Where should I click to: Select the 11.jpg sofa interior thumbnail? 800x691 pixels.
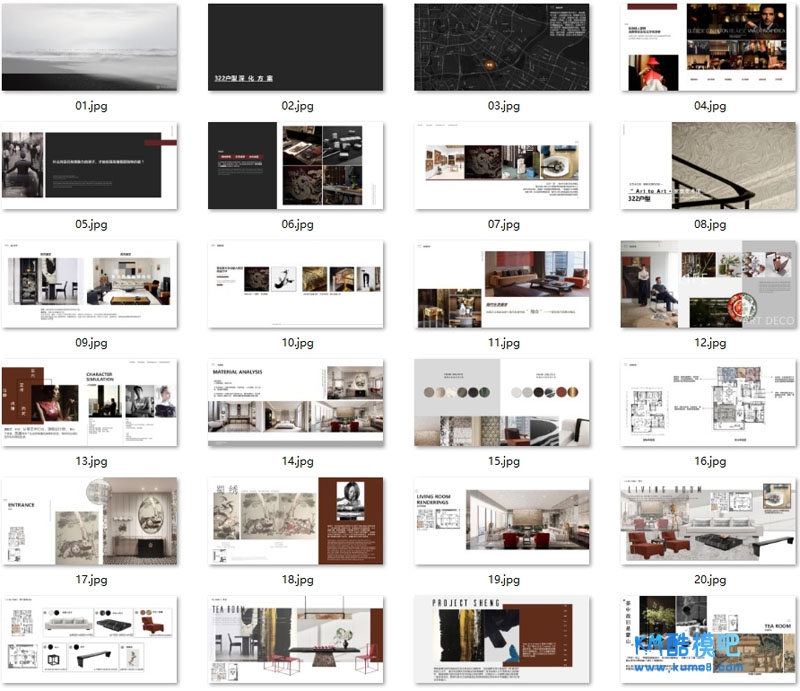click(x=502, y=284)
